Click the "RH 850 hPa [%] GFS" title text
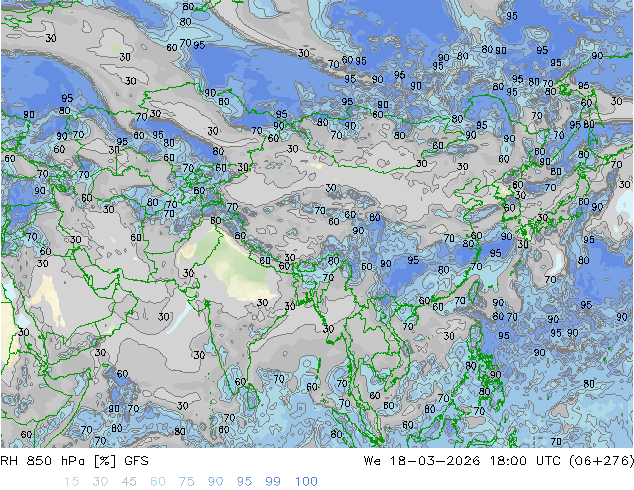 [x=74, y=461]
